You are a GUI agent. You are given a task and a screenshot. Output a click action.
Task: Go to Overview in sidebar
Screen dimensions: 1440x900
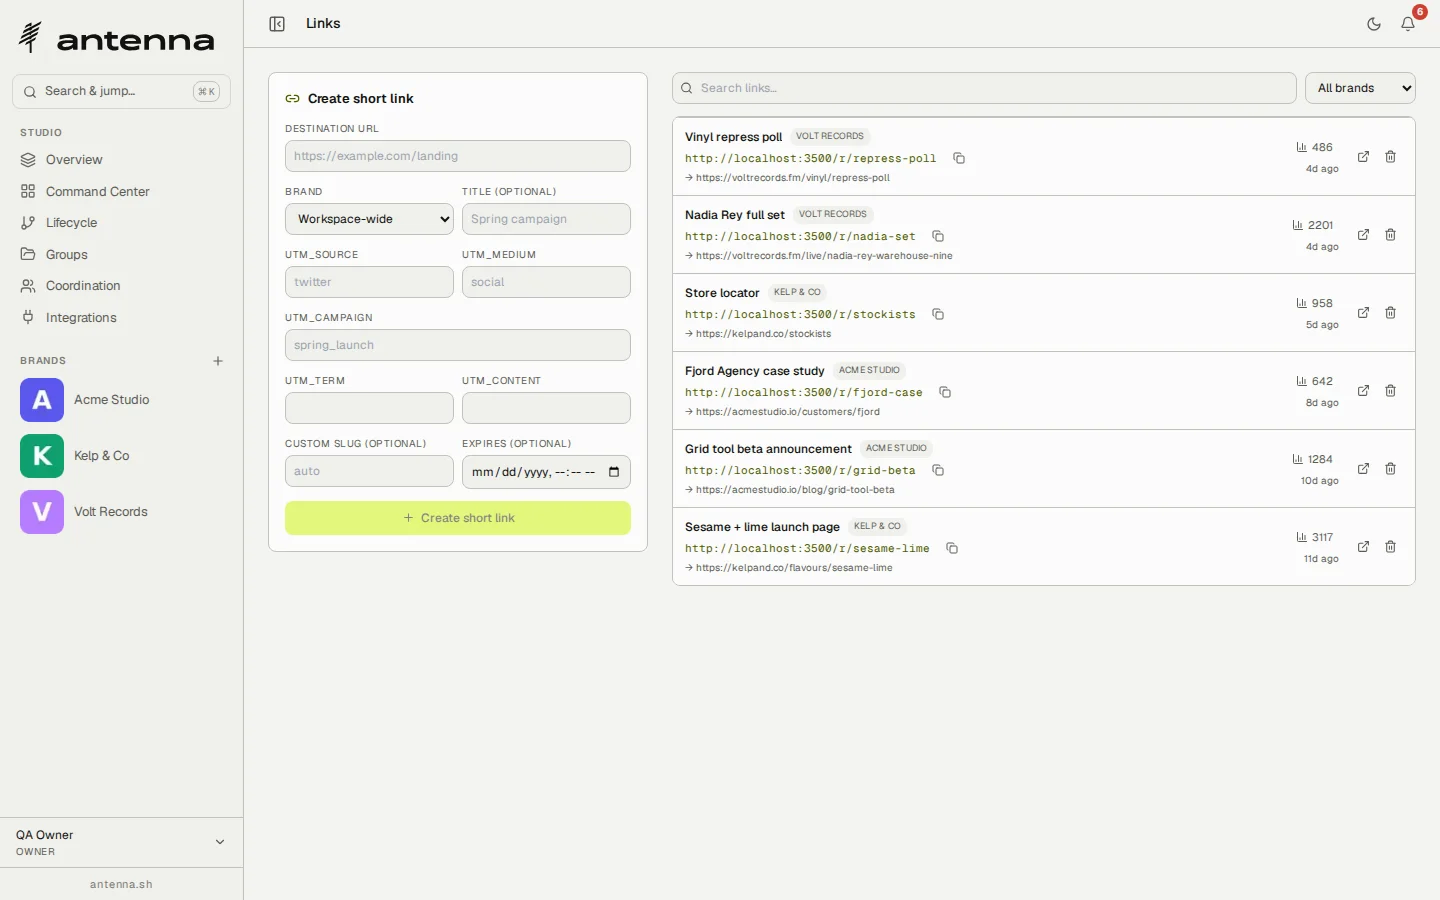coord(121,160)
